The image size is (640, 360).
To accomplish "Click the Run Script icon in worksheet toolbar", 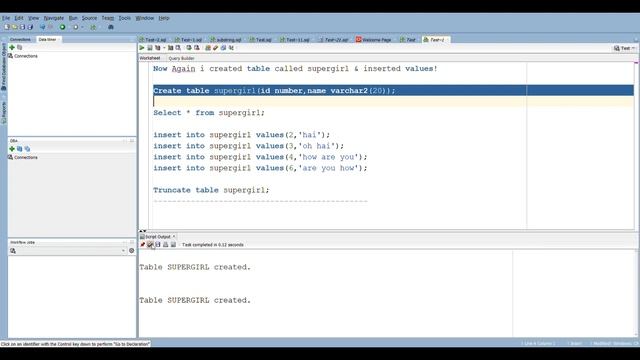I will tap(150, 48).
